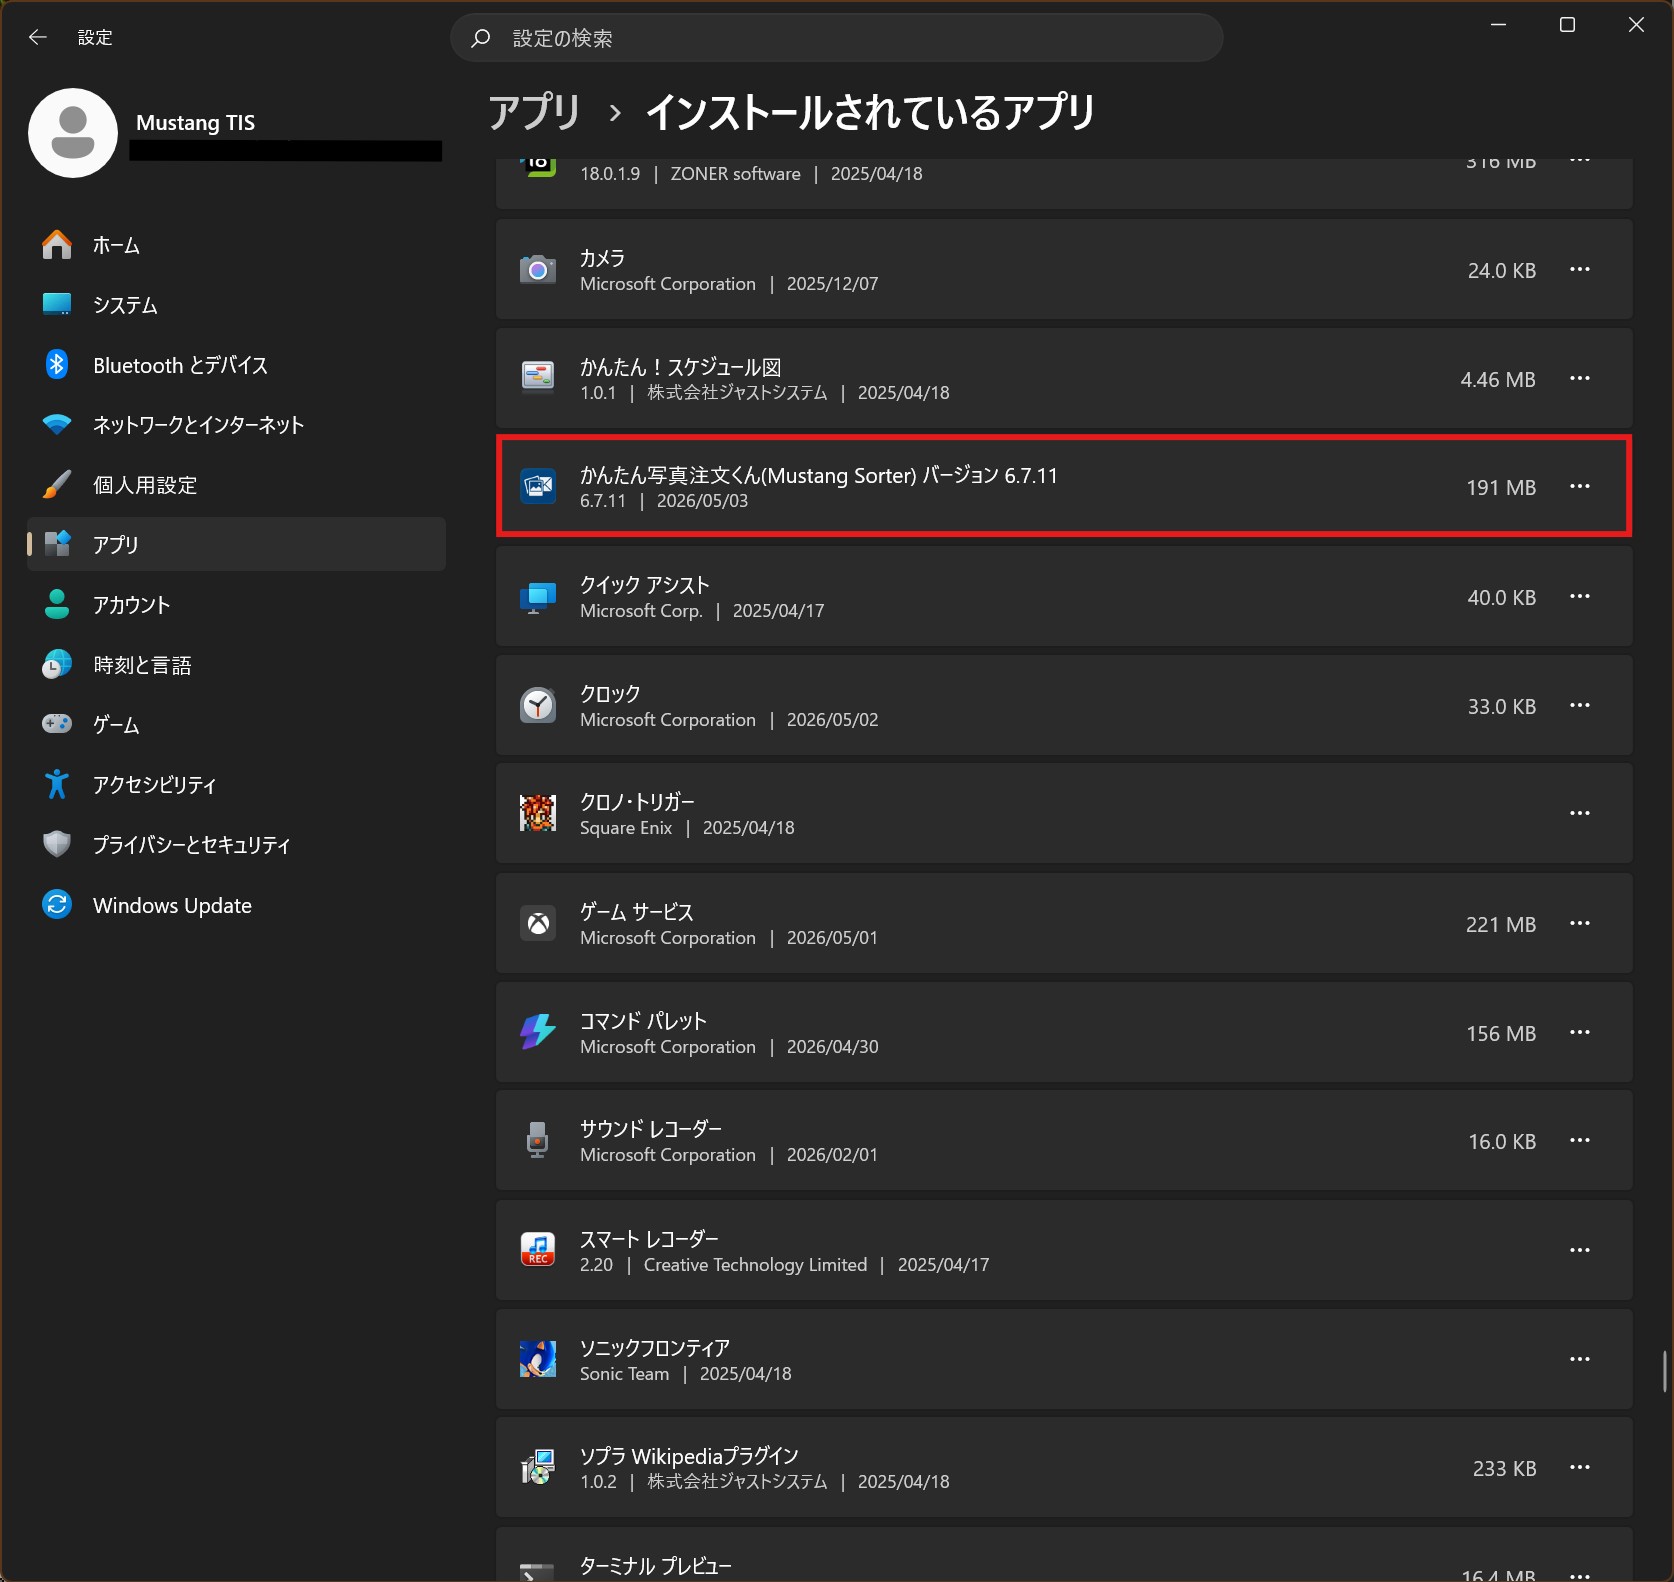Viewport: 1674px width, 1582px height.
Task: Click the アクセシビリティ figure icon
Action: pos(57,784)
